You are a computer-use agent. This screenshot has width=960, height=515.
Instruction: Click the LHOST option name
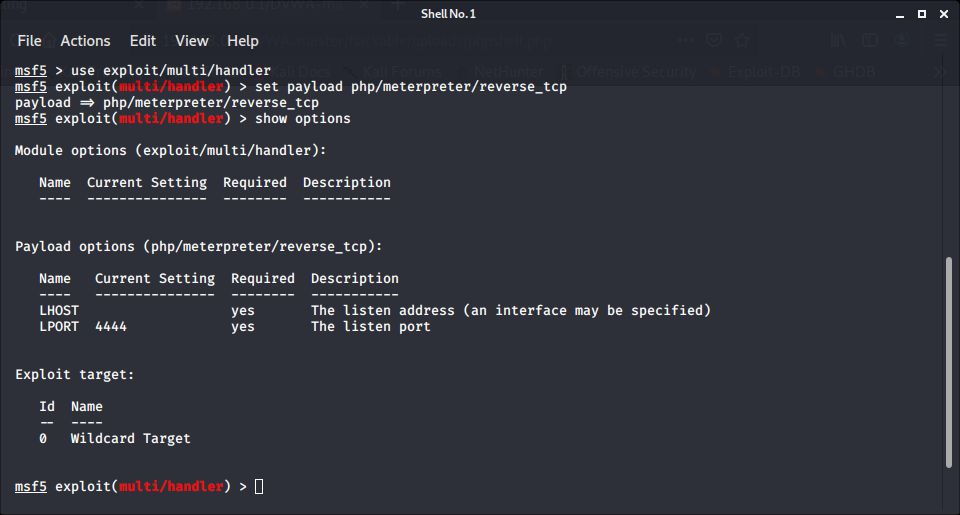click(59, 310)
